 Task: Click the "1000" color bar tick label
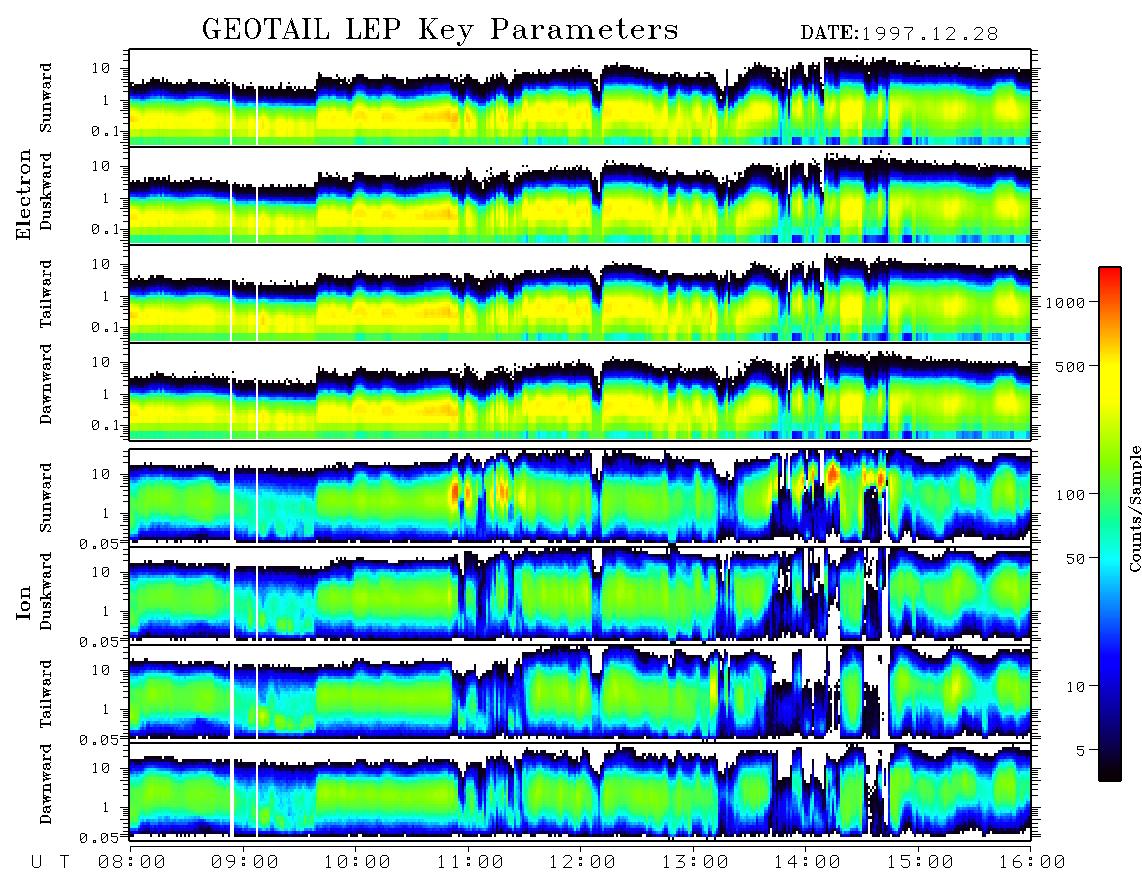pos(1065,302)
